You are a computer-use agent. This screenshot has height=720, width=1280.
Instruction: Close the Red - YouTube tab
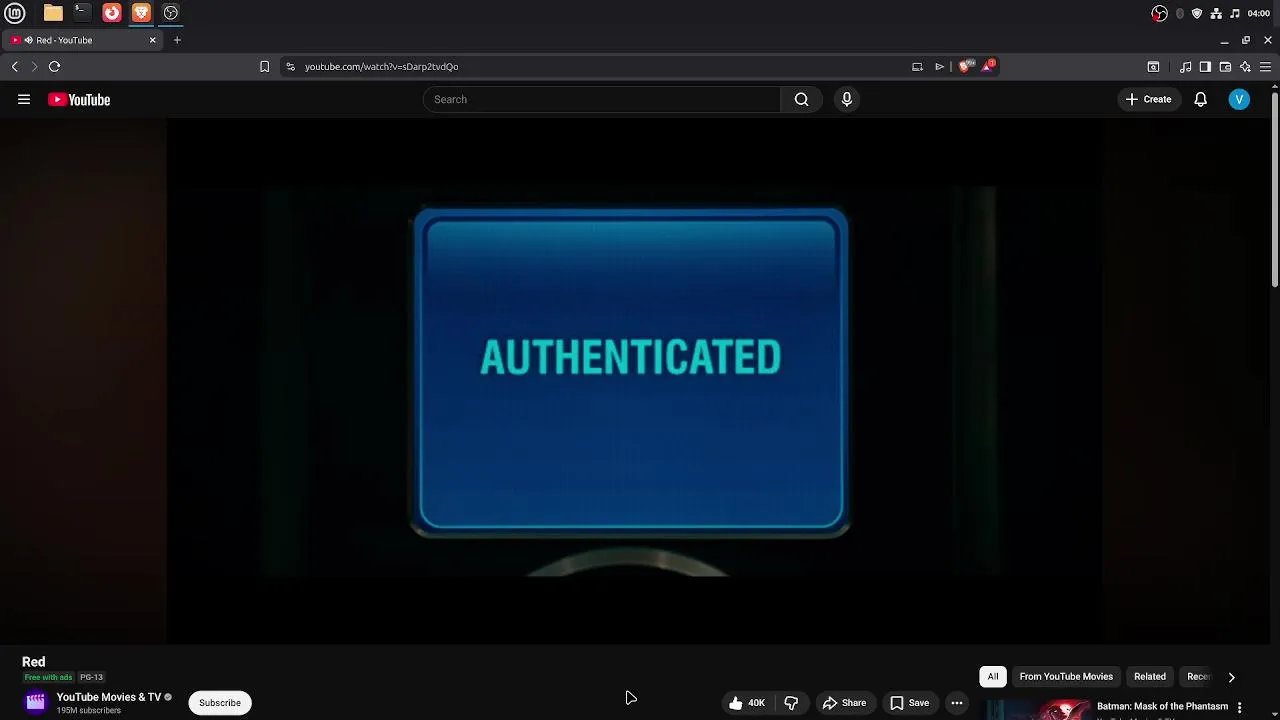coord(152,40)
